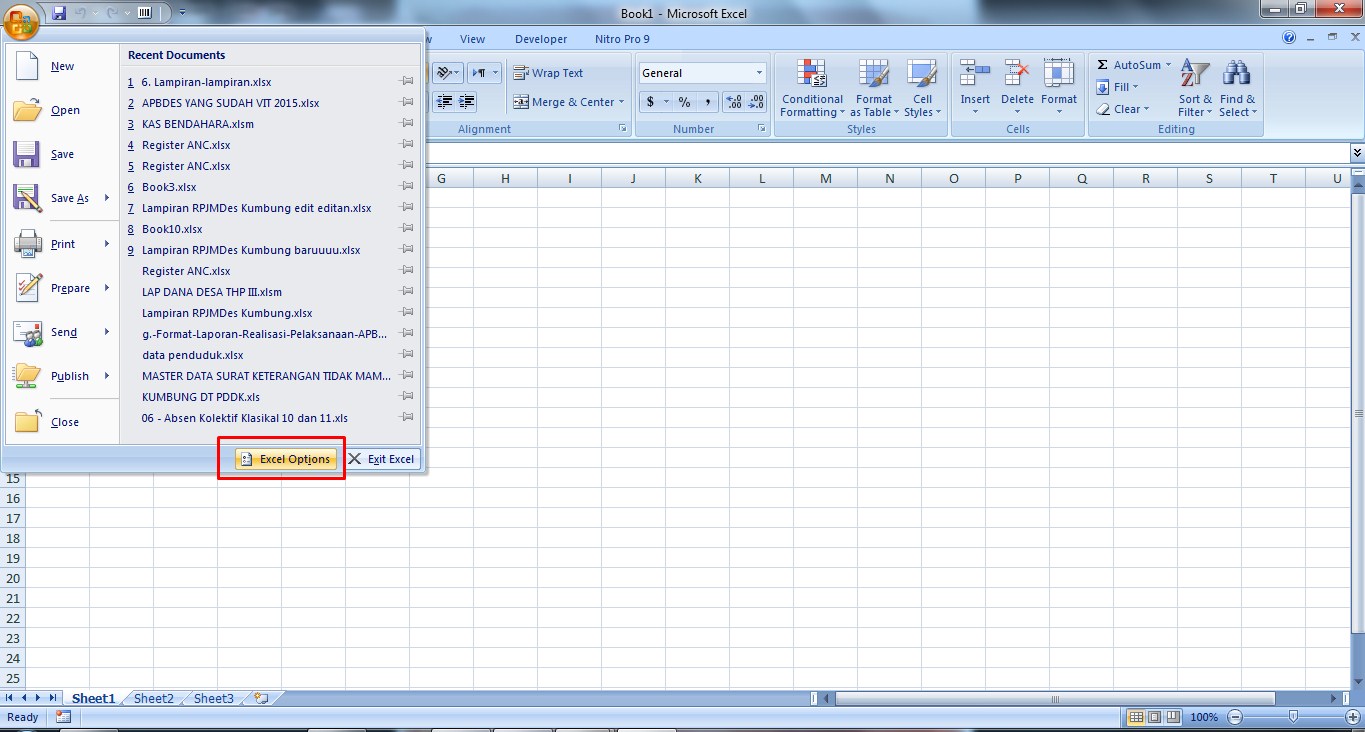Click the Excel Options button
Viewport: 1365px width, 732px height.
286,459
